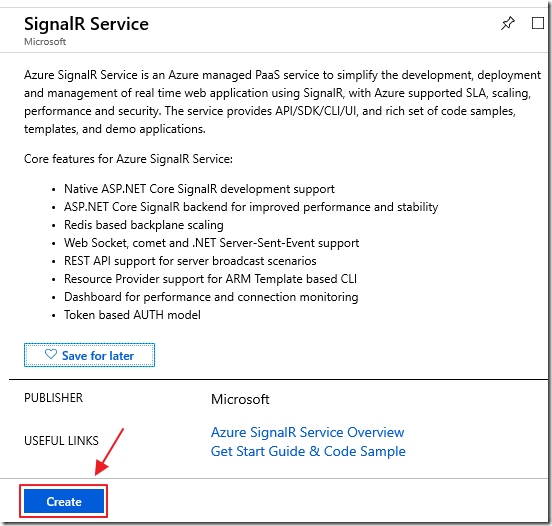Click the Web Socket, comet bullet item
This screenshot has width=552, height=526.
(212, 243)
